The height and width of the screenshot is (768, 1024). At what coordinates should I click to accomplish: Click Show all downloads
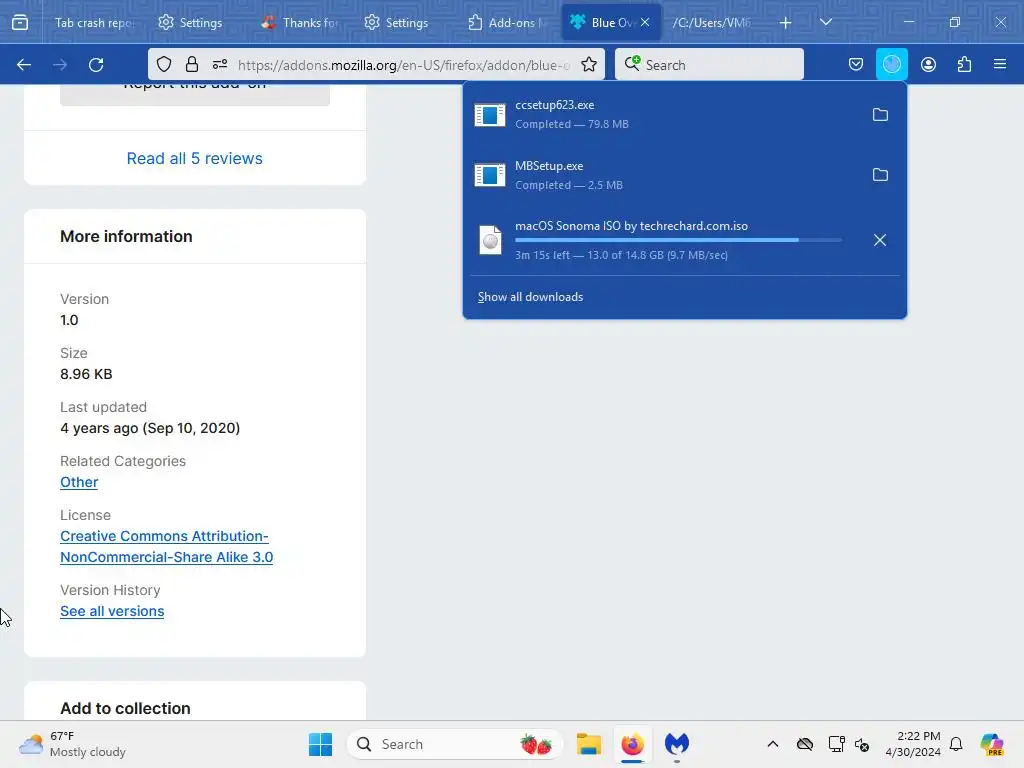(x=530, y=296)
